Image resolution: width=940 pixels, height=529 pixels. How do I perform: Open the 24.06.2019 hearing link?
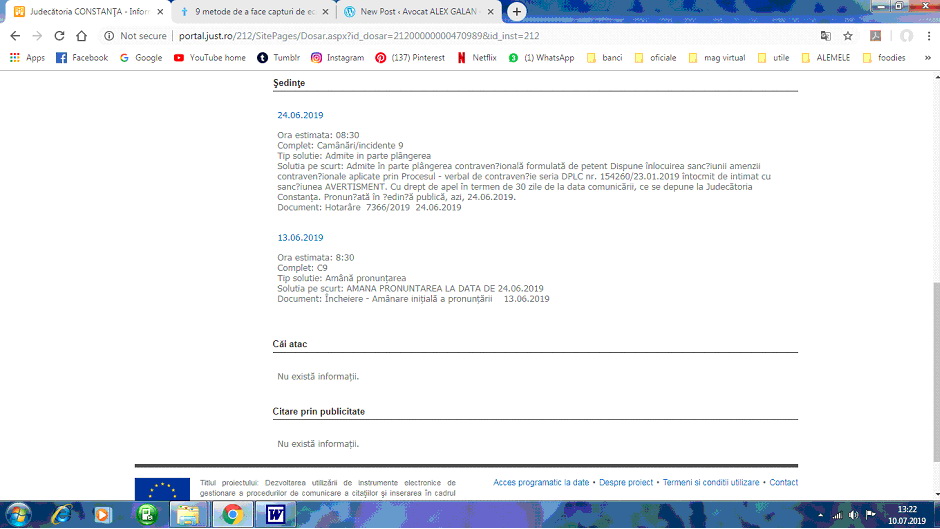click(300, 115)
